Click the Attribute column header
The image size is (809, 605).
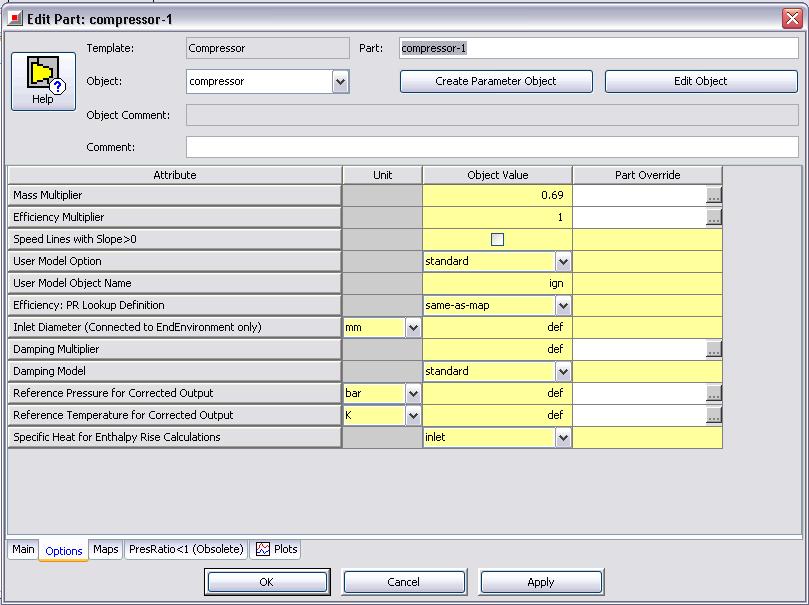(175, 175)
